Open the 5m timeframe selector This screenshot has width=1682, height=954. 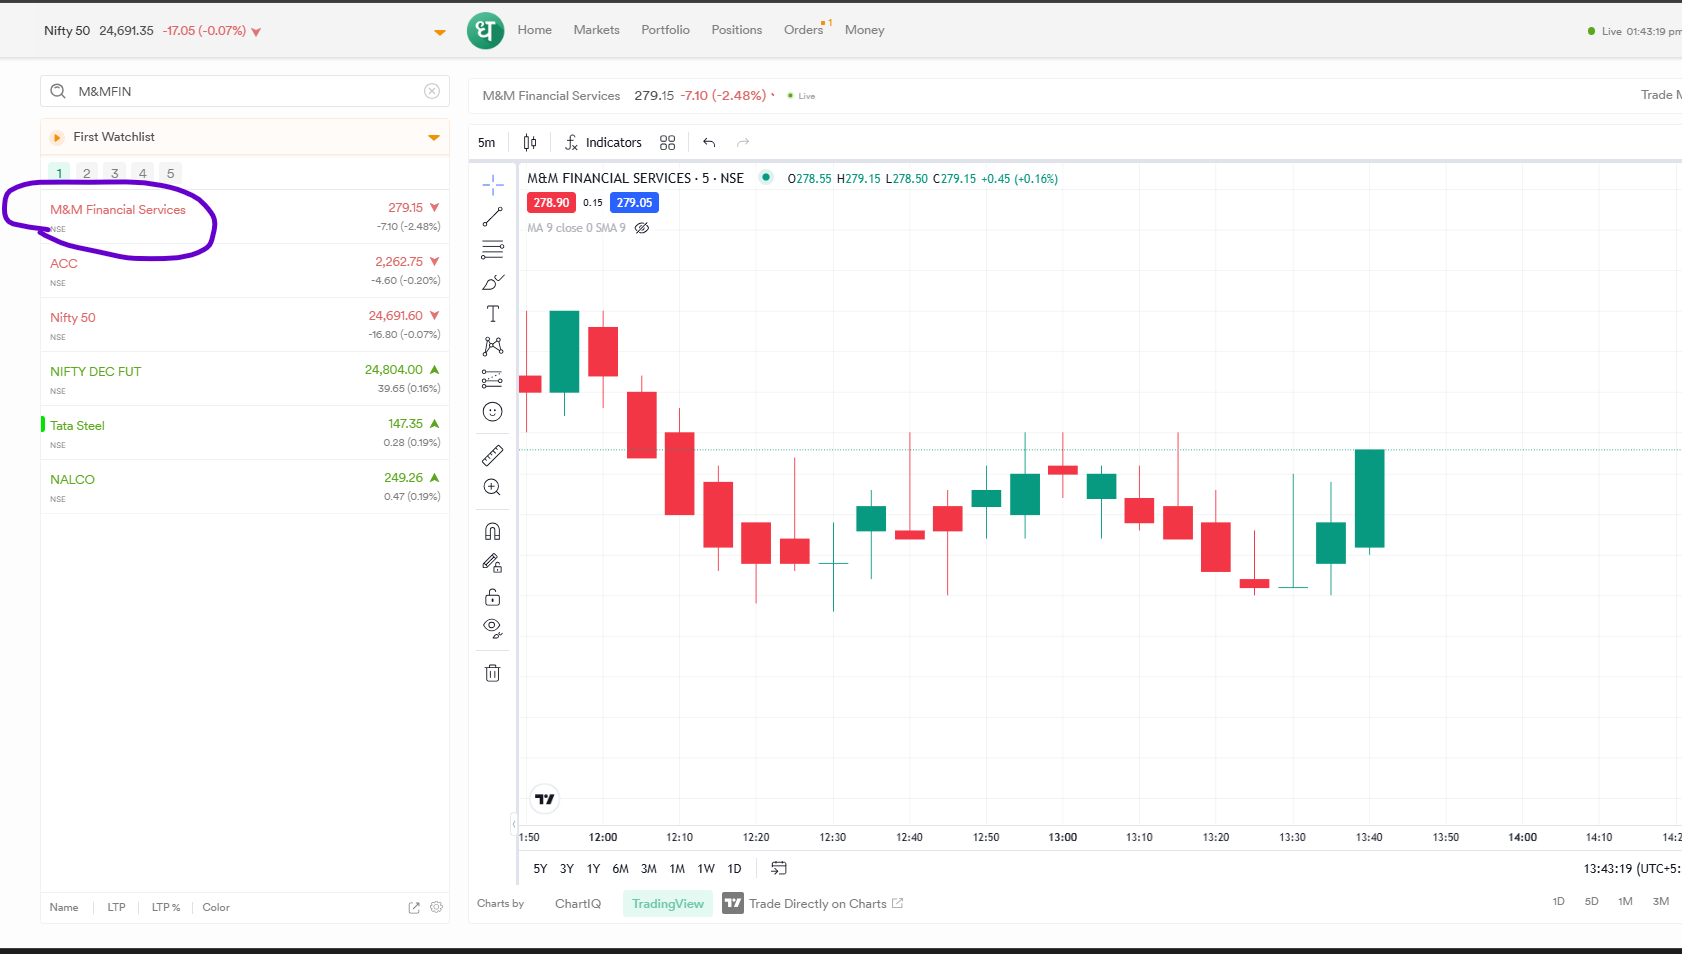[487, 143]
